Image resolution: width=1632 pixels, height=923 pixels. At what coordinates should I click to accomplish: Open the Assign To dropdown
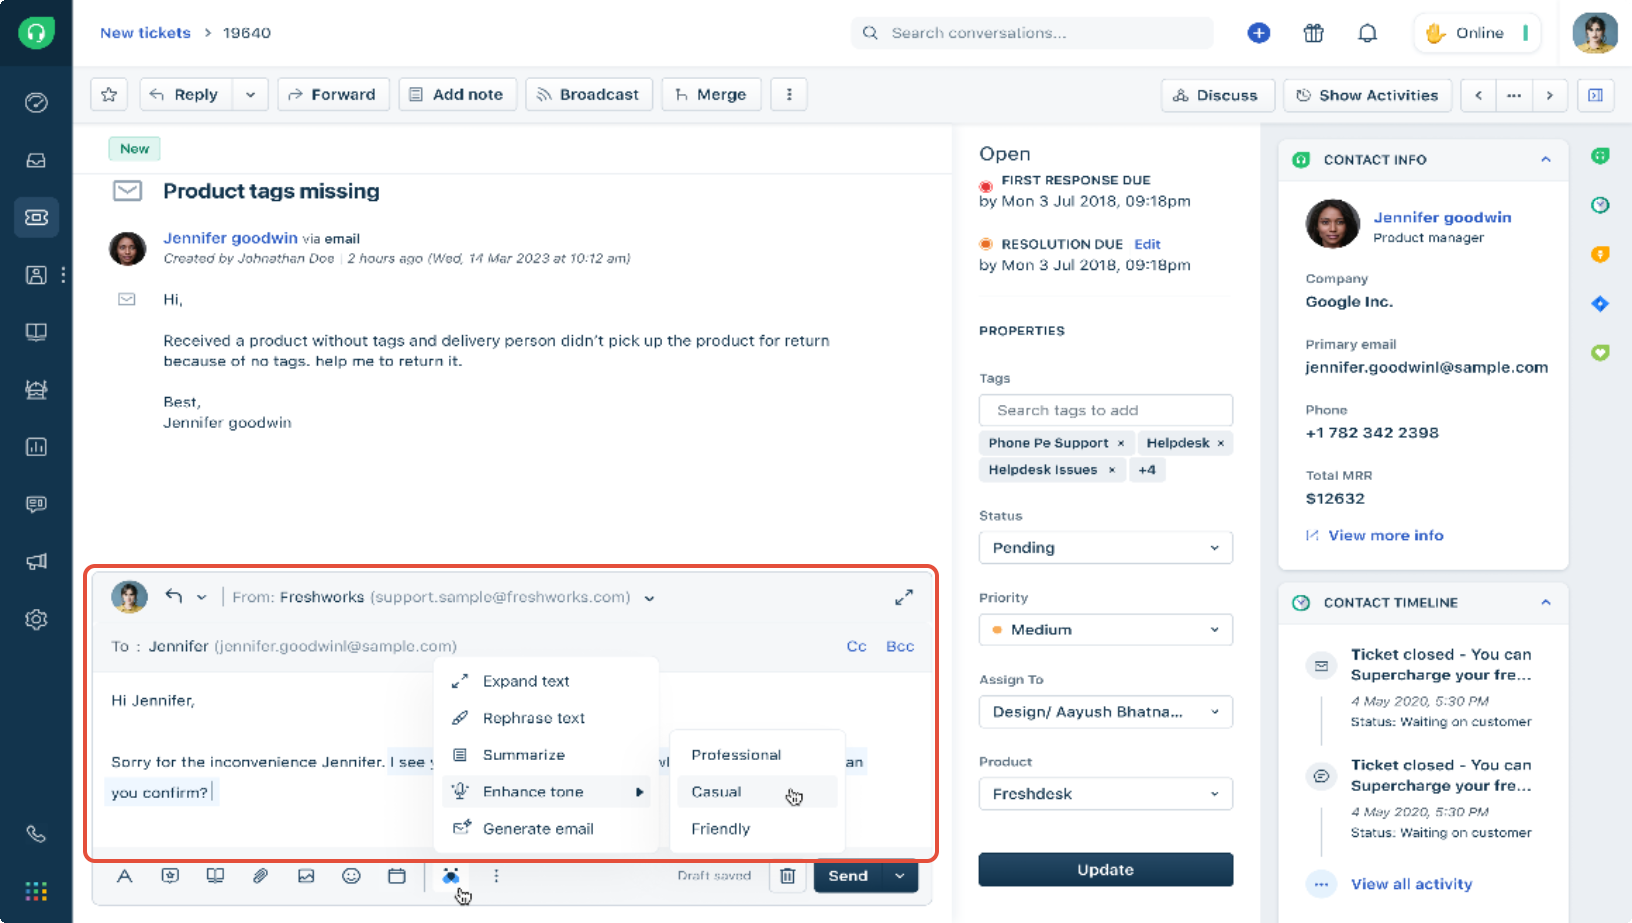(1105, 712)
